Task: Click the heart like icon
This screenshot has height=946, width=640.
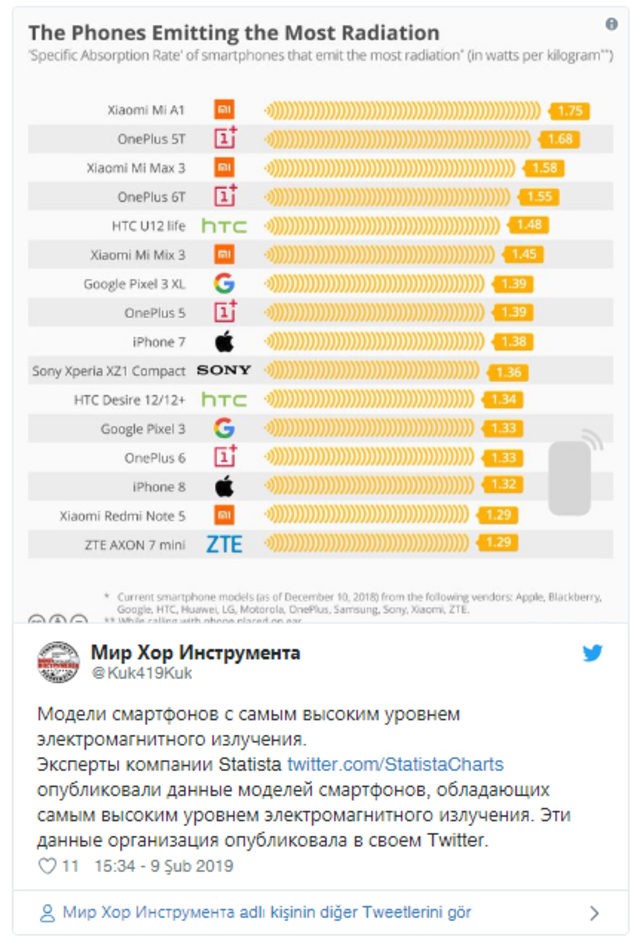Action: tap(47, 866)
